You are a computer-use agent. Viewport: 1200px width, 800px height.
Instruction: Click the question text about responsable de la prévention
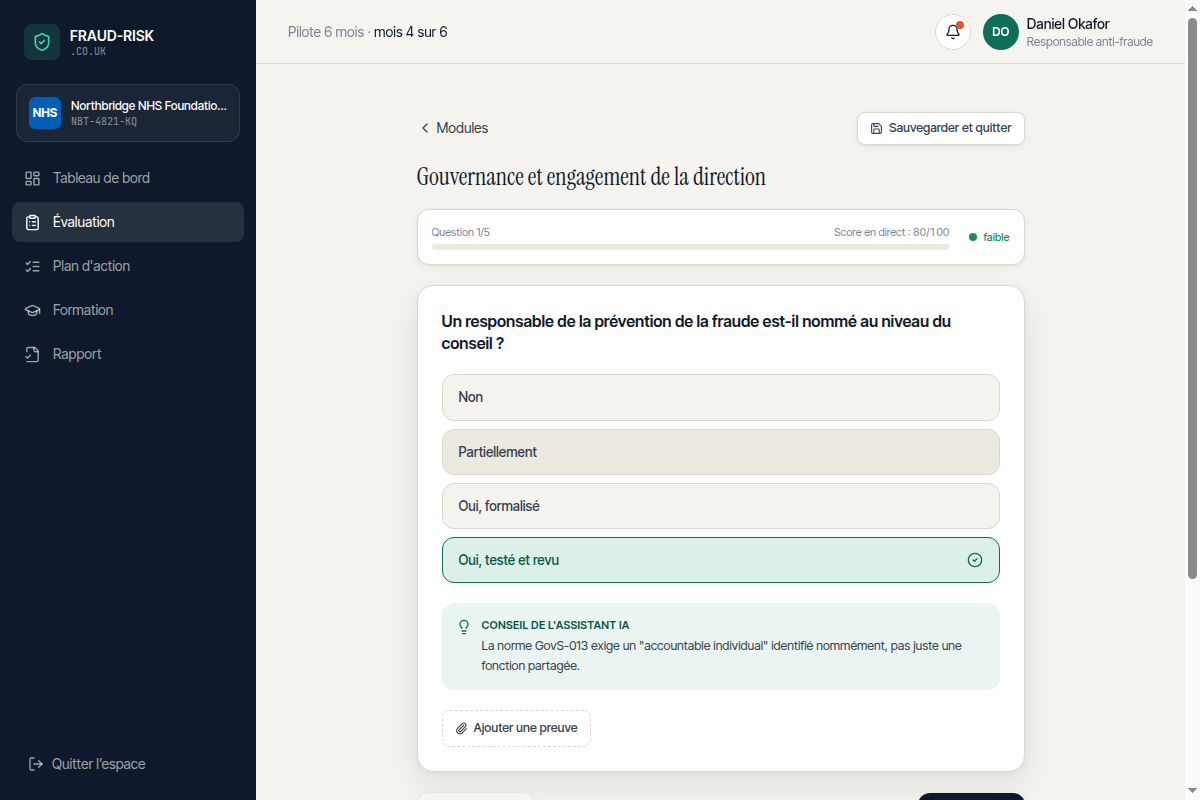[696, 332]
